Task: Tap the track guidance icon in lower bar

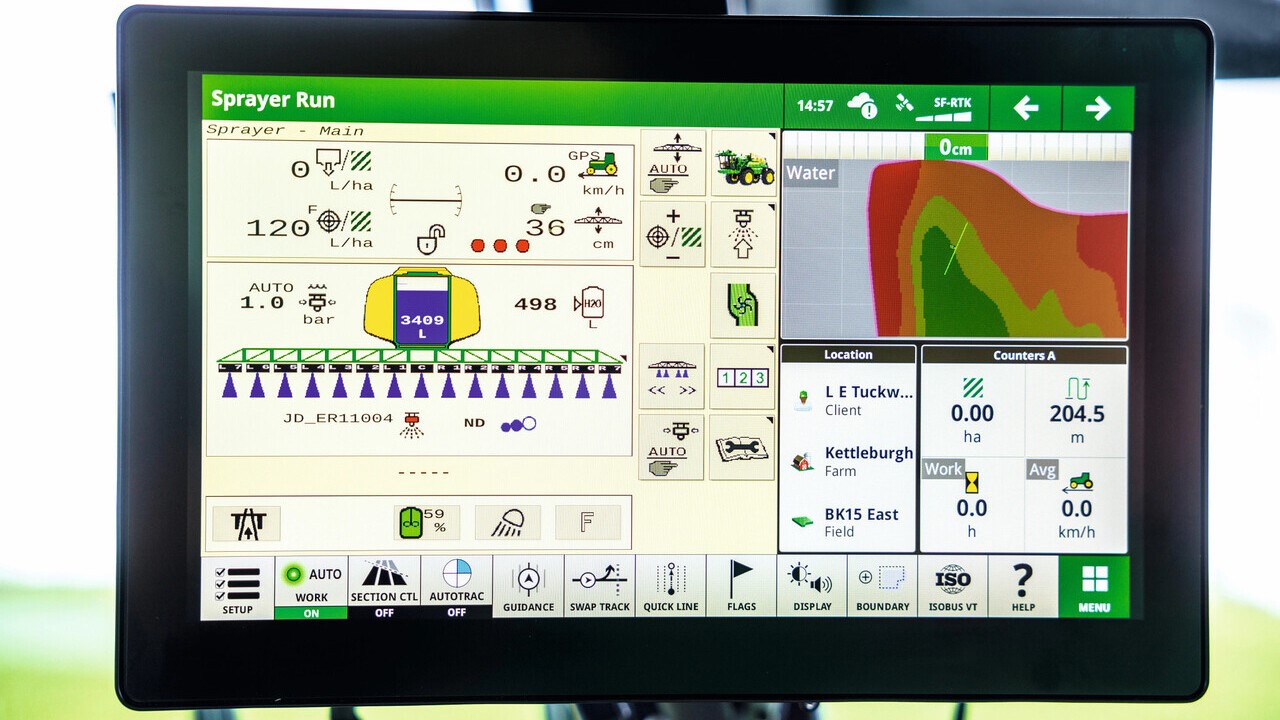Action: (247, 523)
